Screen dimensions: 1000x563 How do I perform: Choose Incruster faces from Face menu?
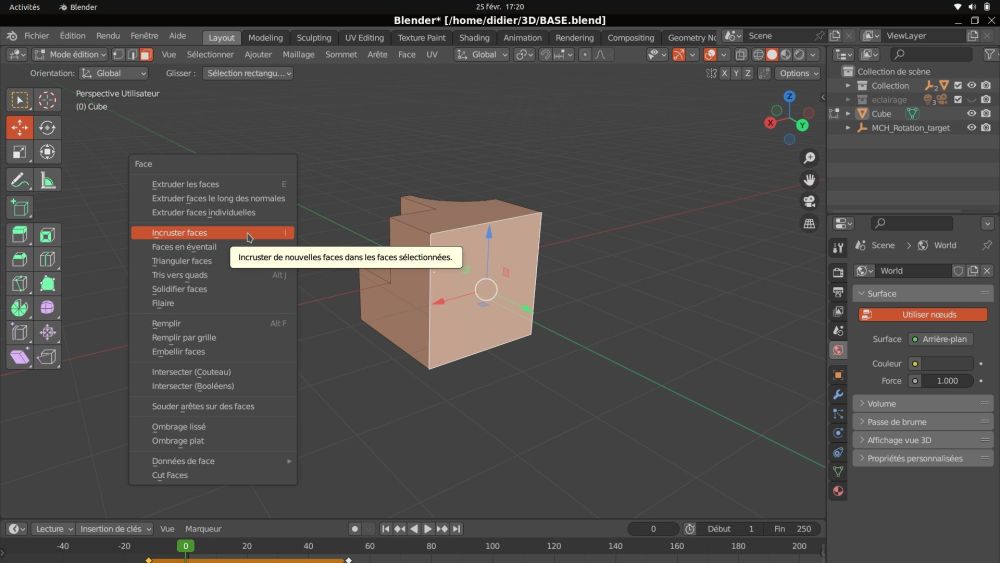pos(212,233)
